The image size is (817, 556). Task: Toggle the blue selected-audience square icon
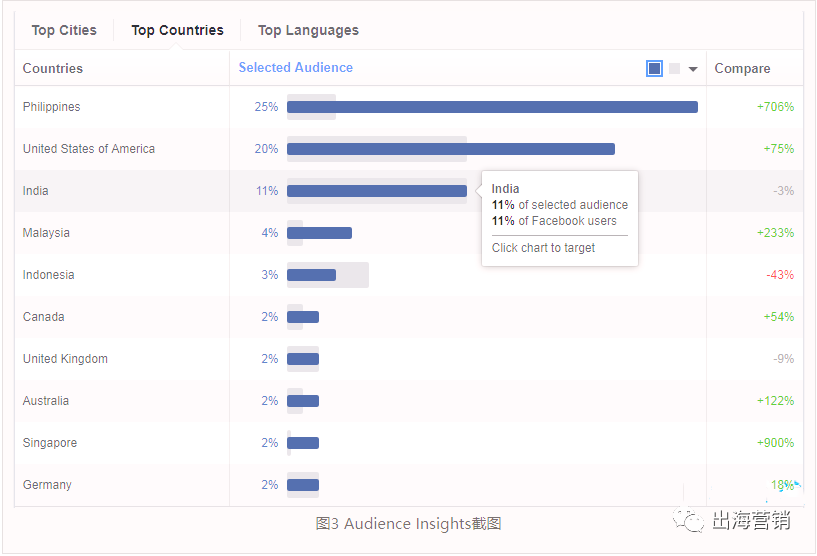(654, 68)
